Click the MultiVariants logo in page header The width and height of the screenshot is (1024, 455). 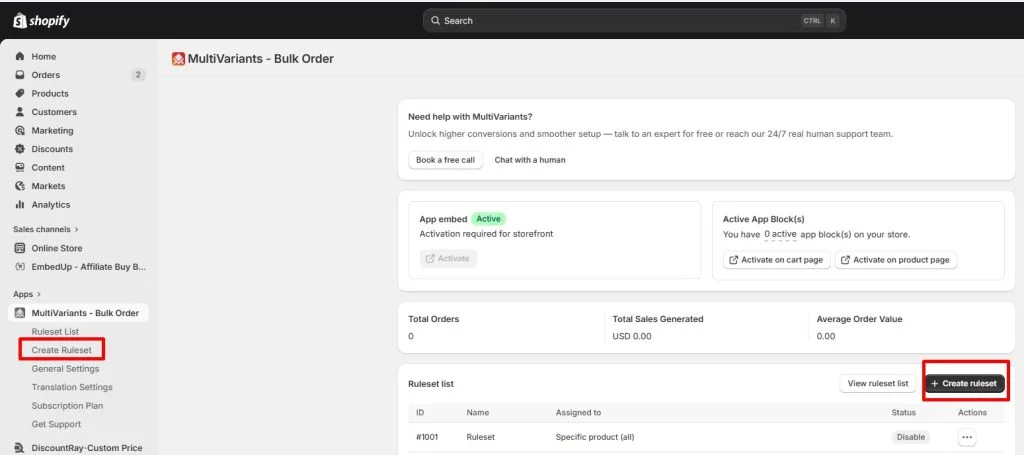pyautogui.click(x=178, y=59)
